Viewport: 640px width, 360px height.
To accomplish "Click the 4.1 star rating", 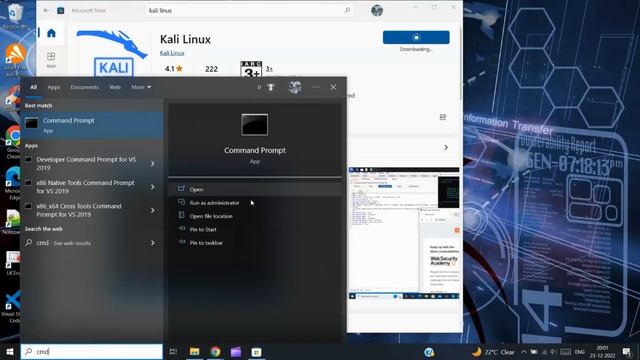I will pos(173,69).
